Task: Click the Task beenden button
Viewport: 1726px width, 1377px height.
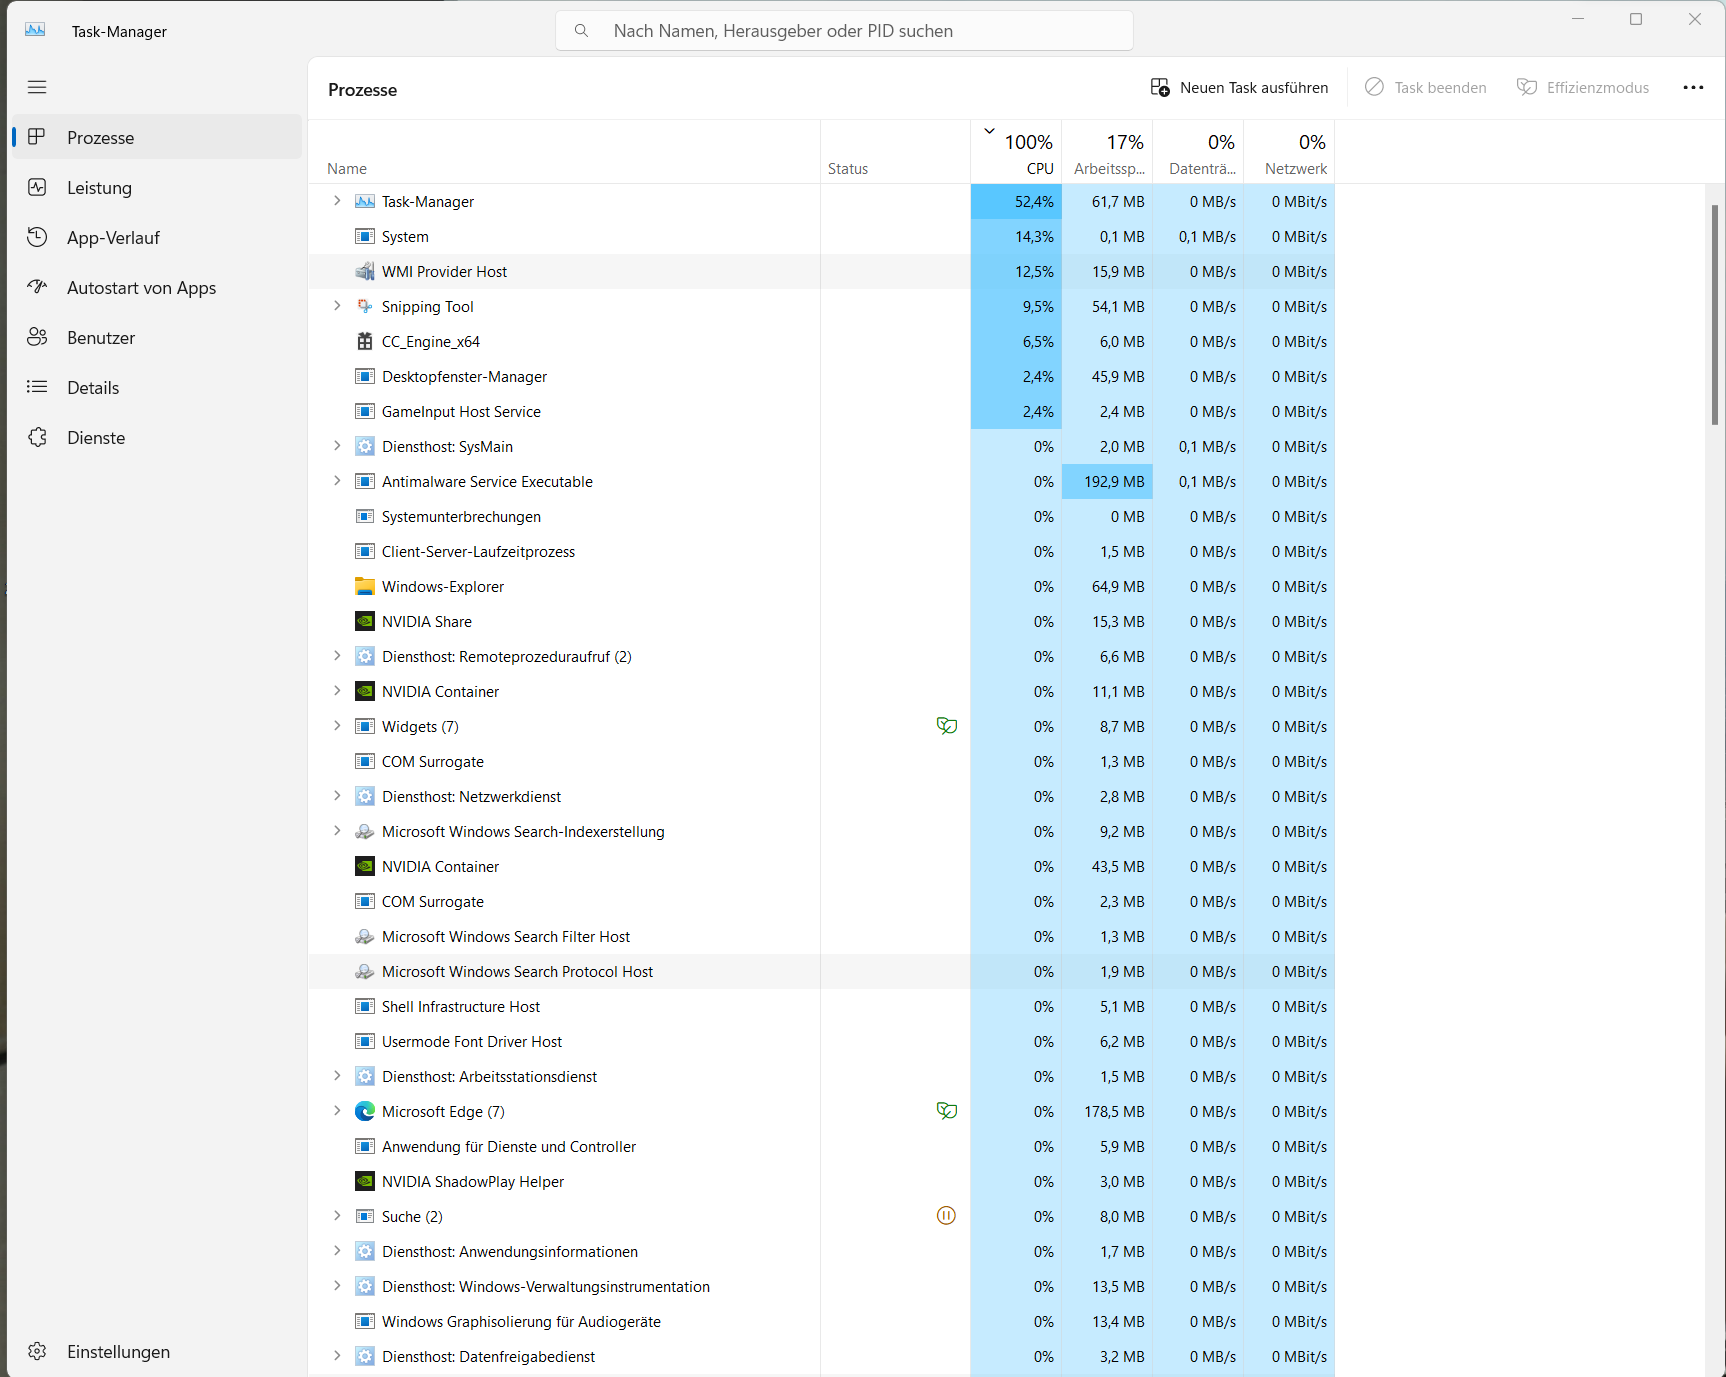Action: tap(1425, 87)
